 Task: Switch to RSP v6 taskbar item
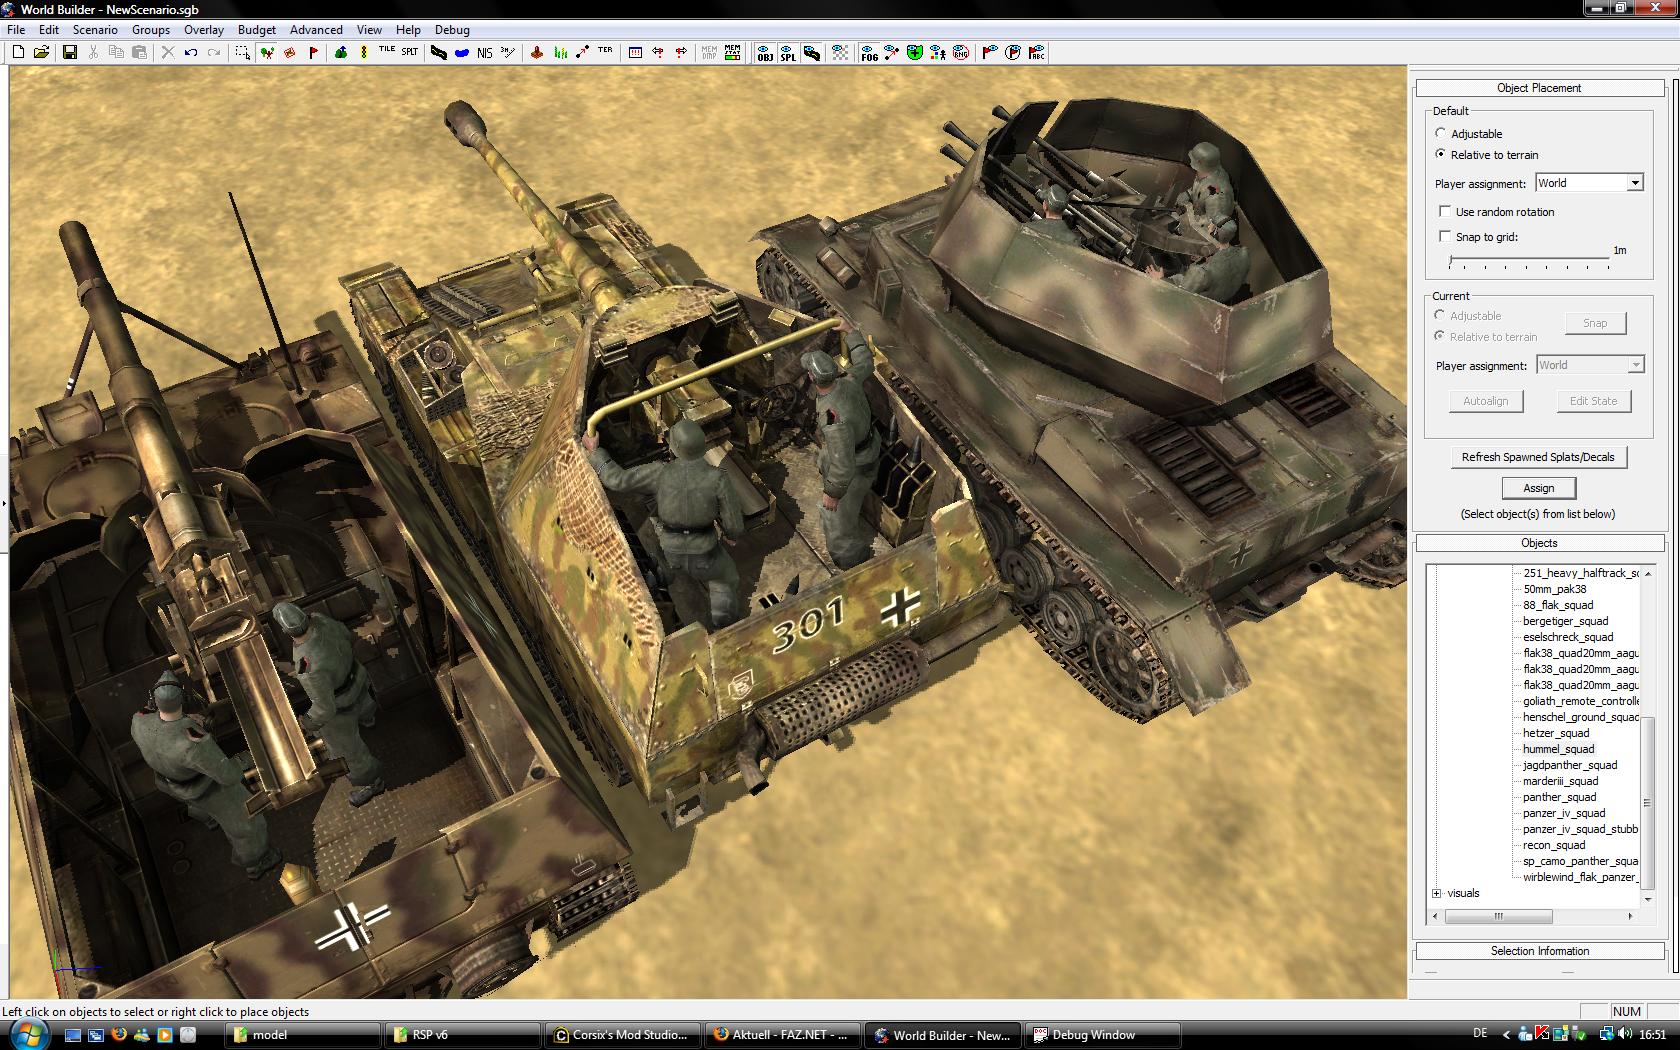pyautogui.click(x=461, y=1035)
